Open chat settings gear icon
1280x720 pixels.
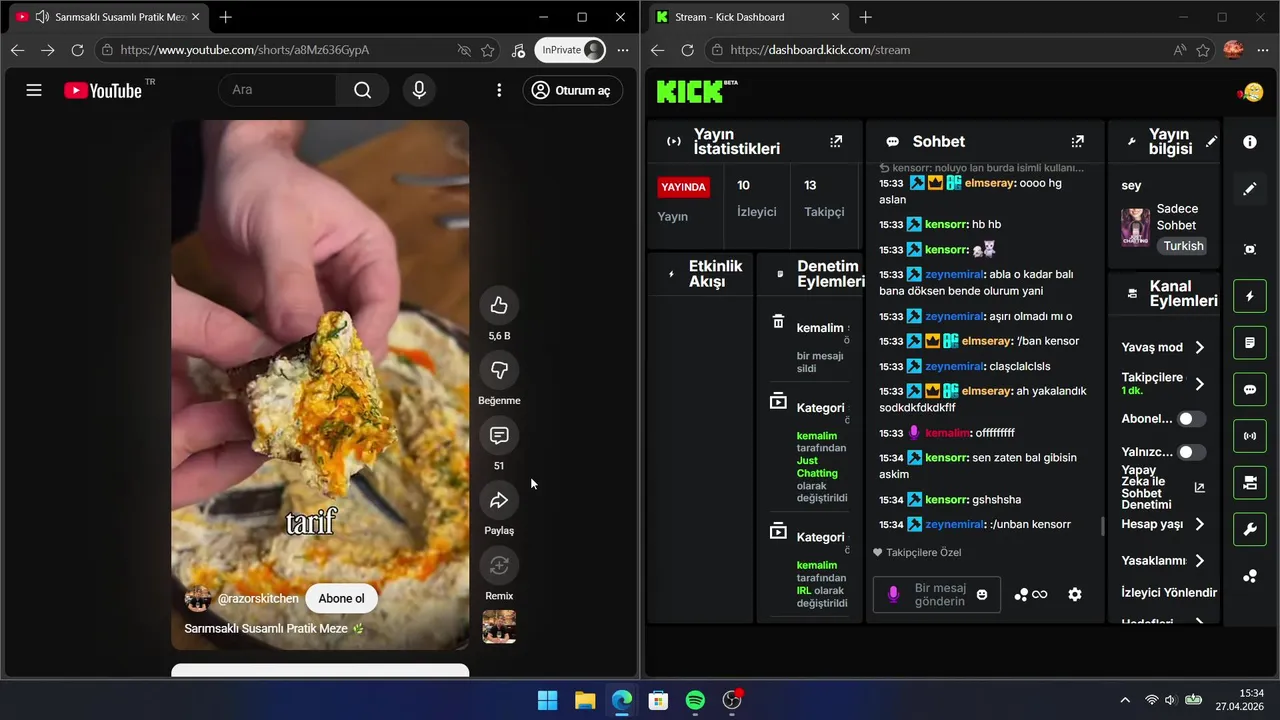pyautogui.click(x=1075, y=594)
